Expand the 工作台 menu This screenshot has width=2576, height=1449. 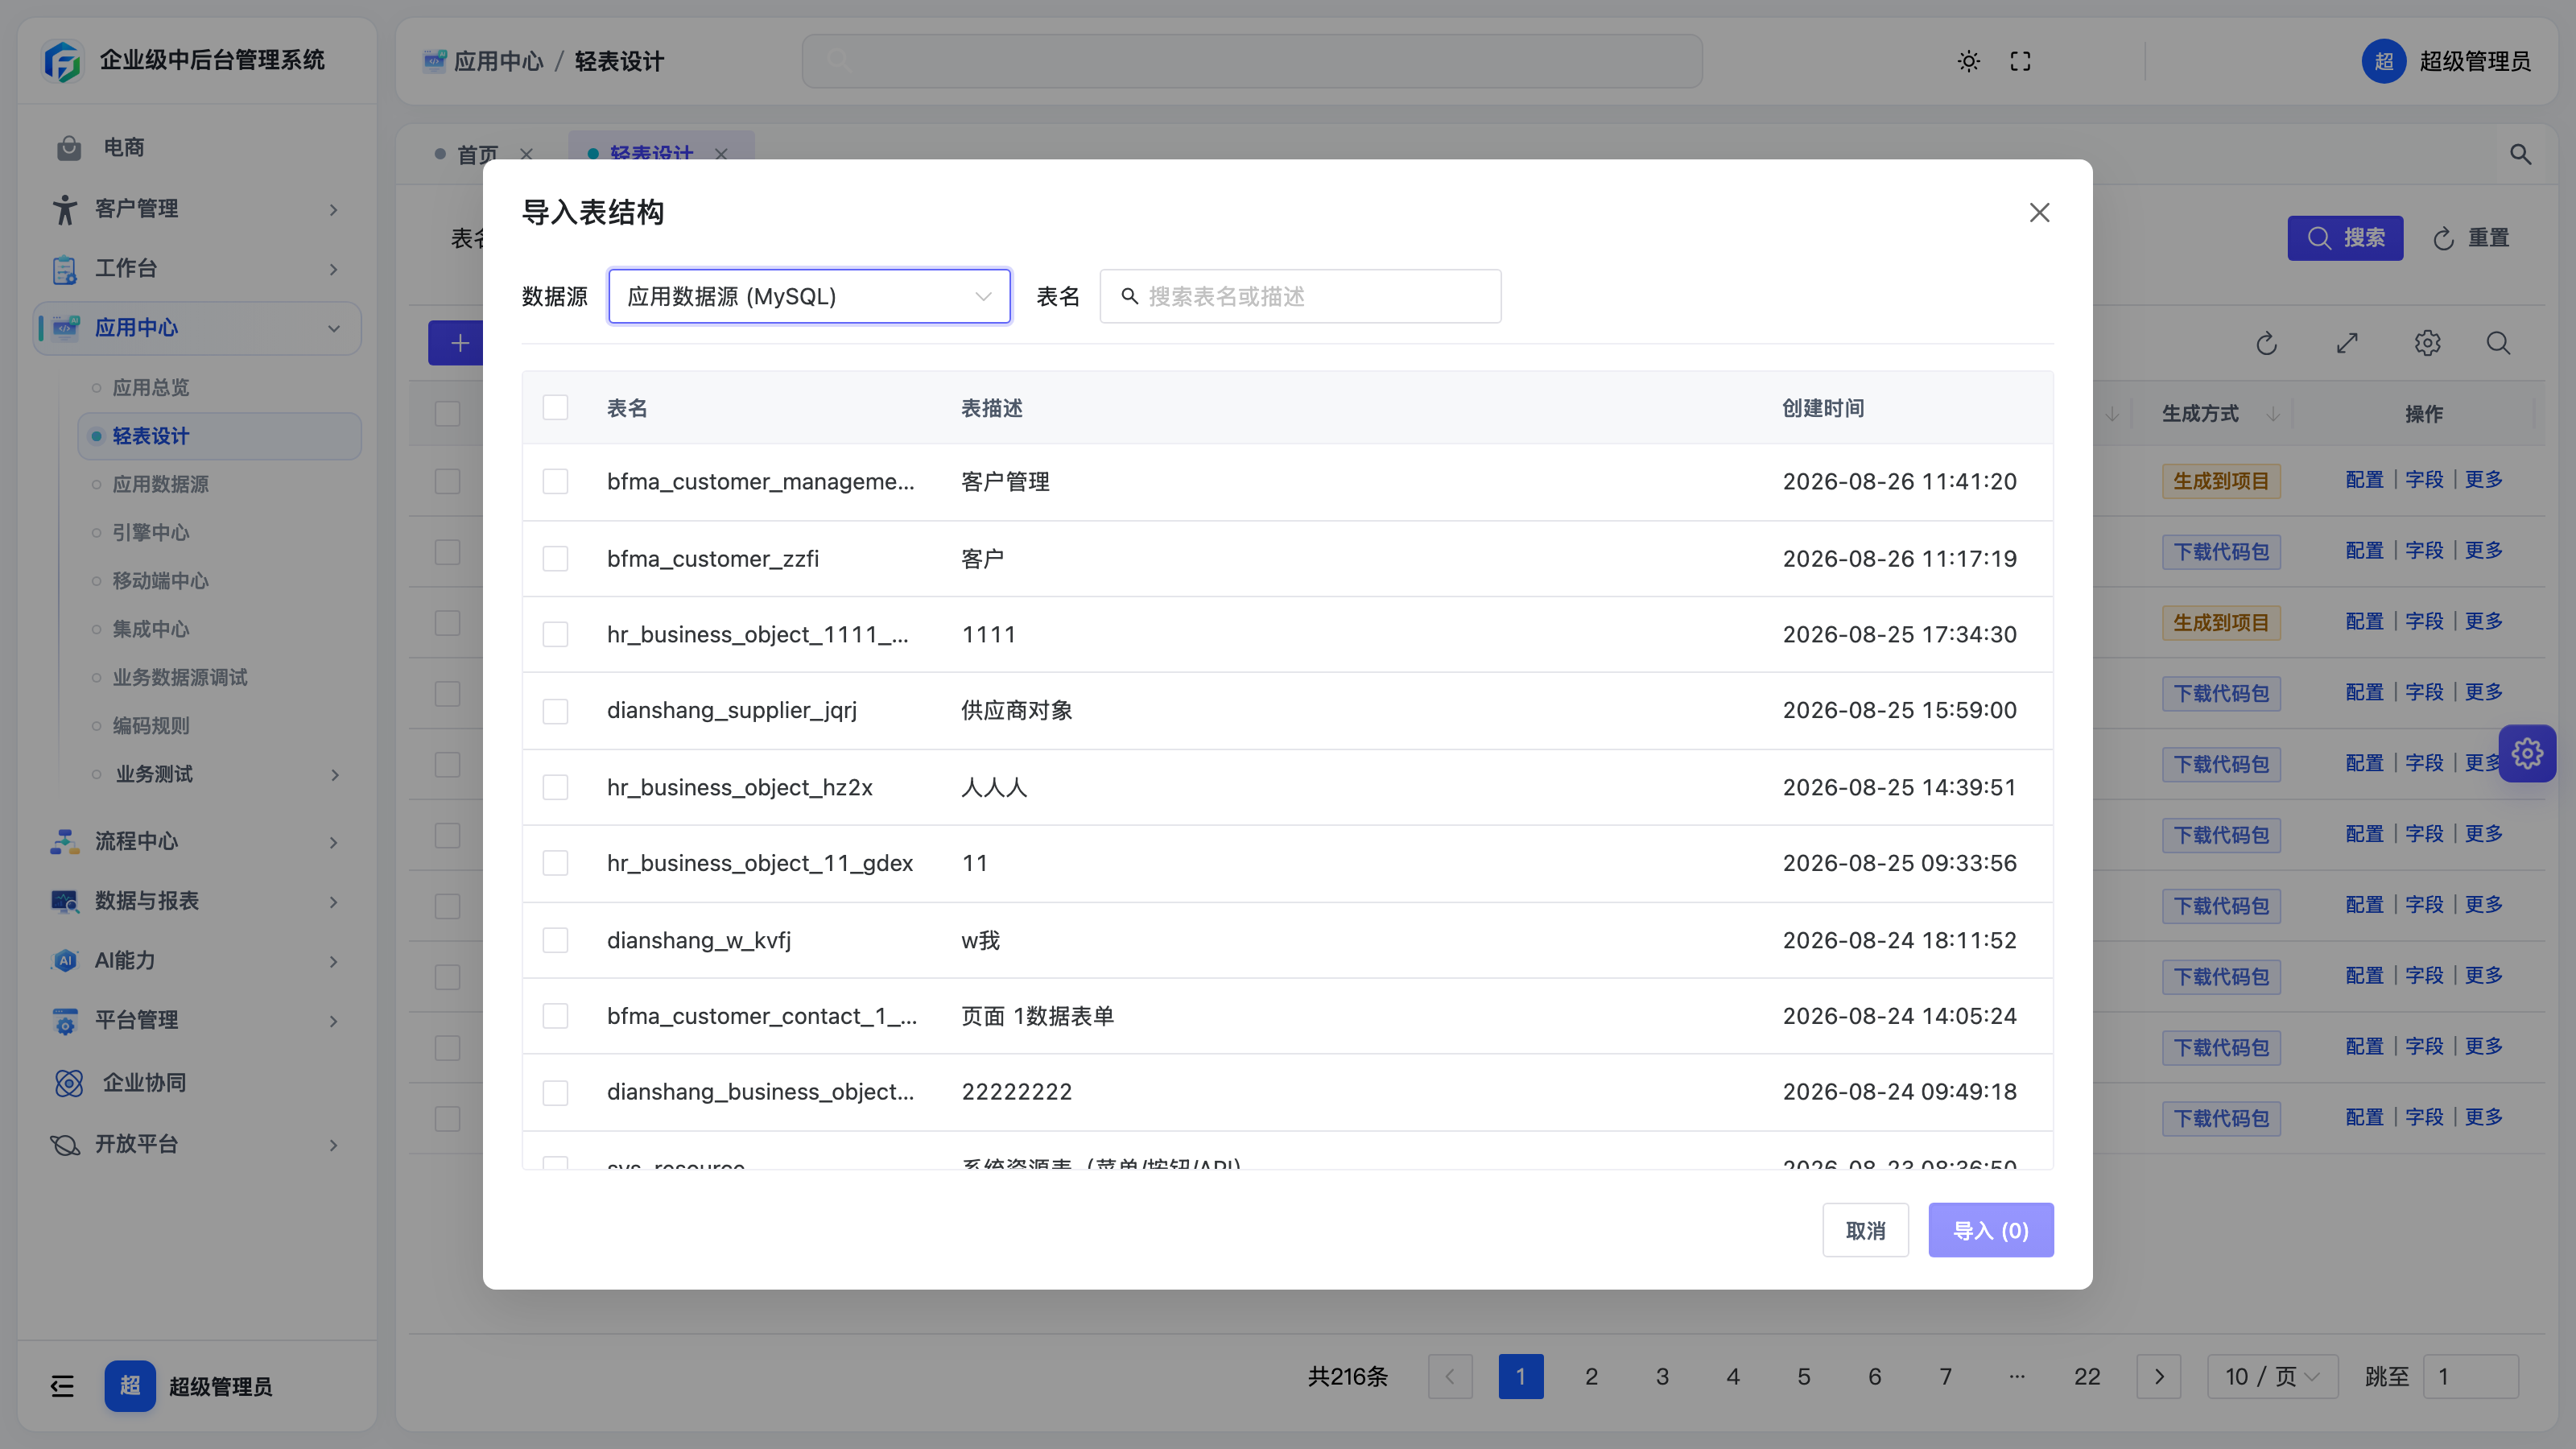(x=197, y=268)
